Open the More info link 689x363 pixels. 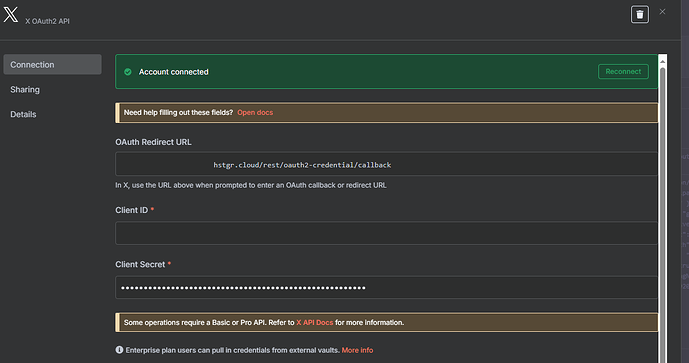(x=357, y=350)
